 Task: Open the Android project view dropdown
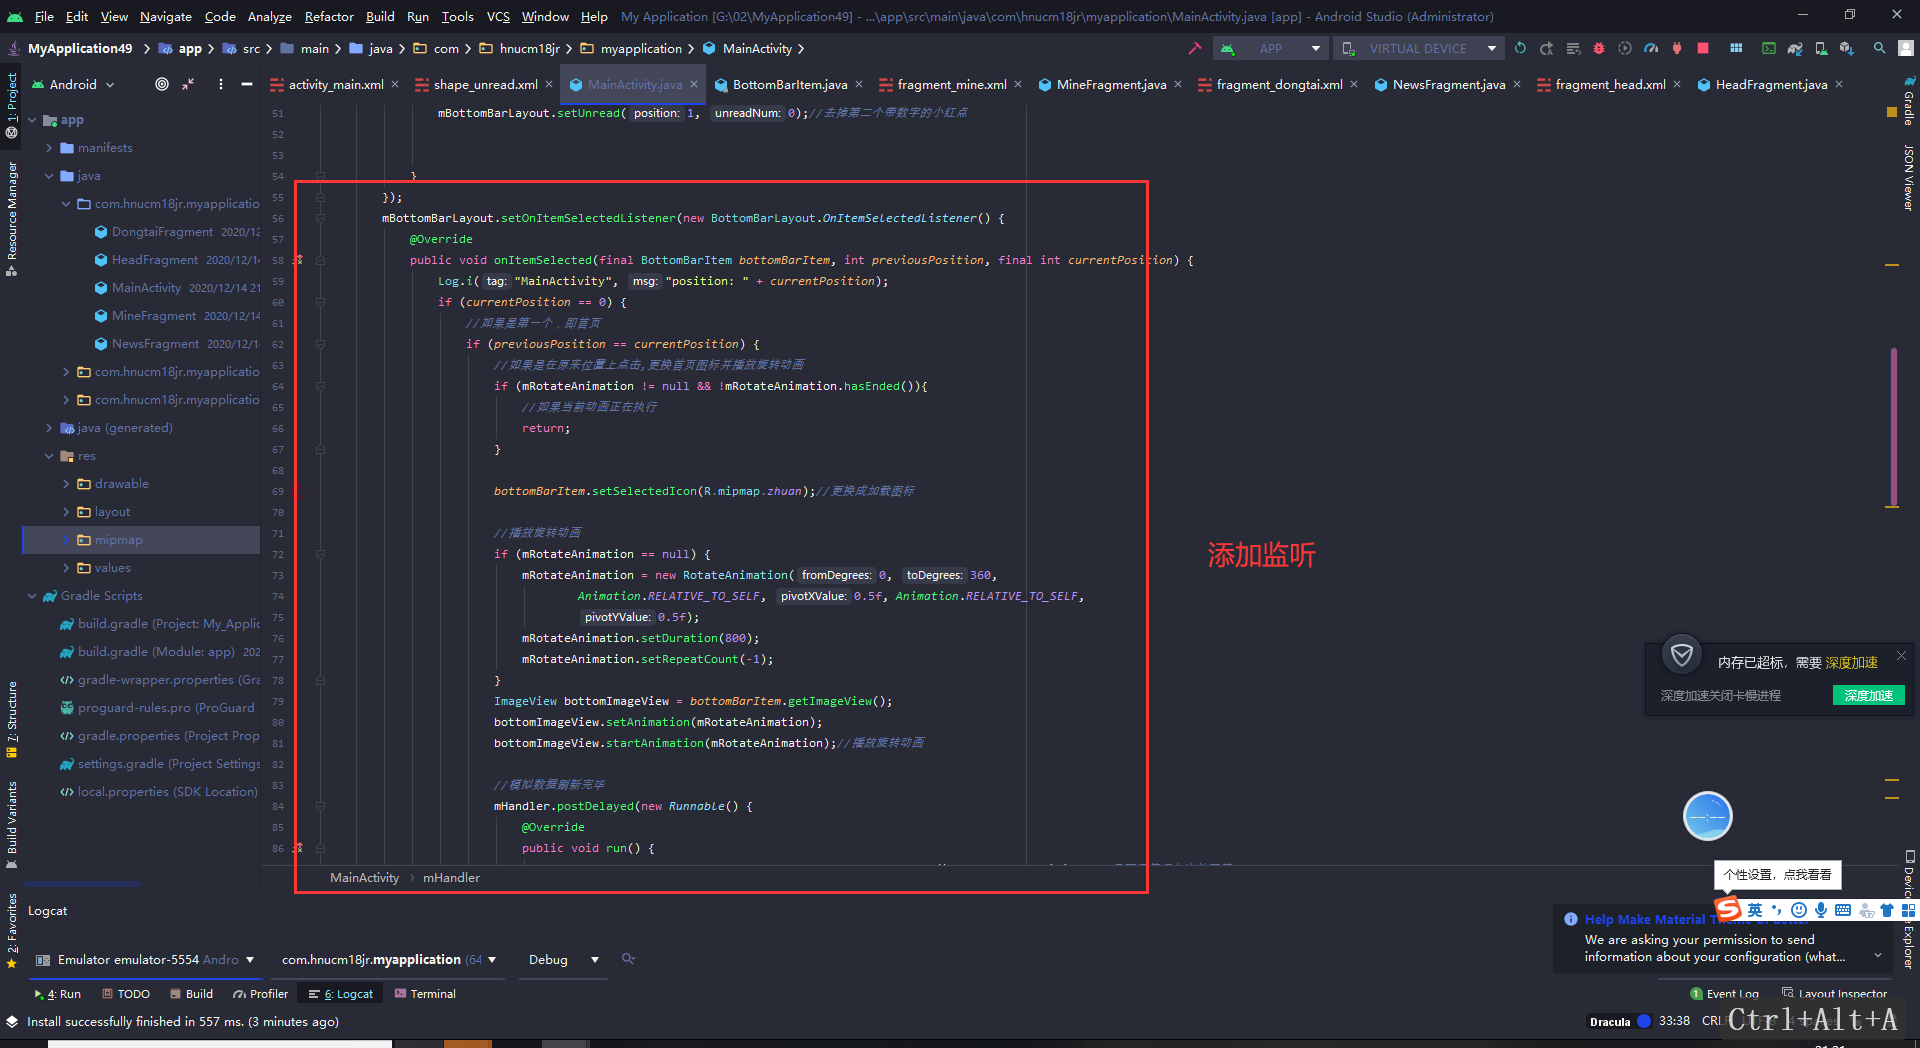tap(73, 84)
